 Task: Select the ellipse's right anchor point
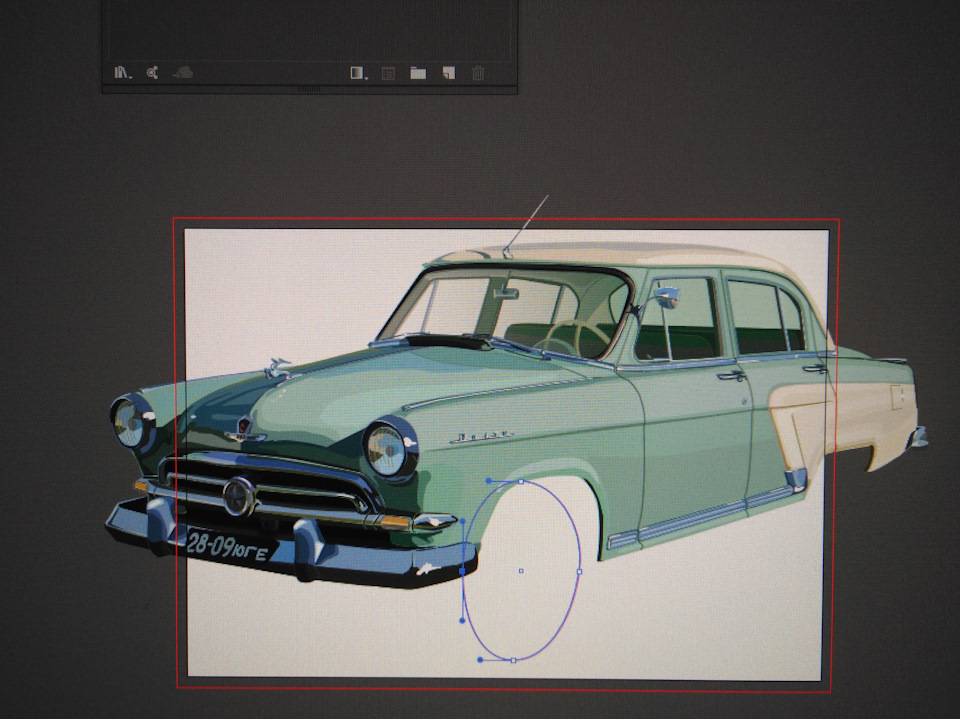point(579,571)
